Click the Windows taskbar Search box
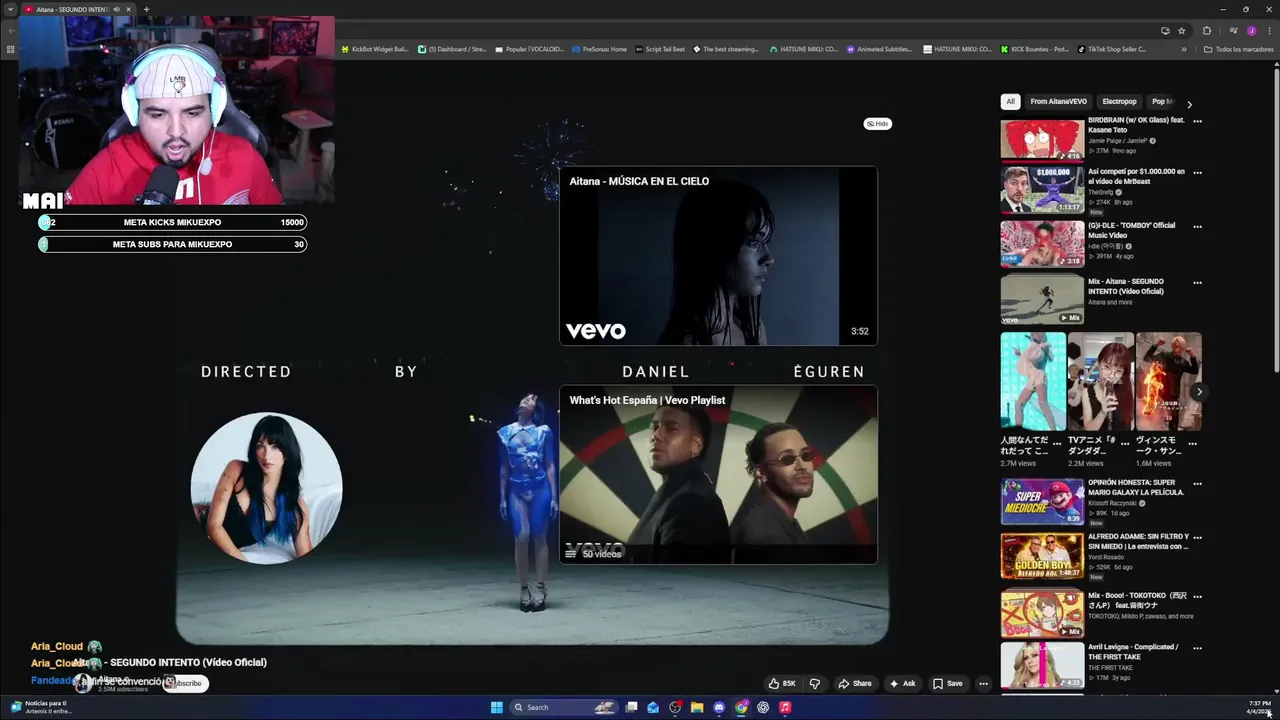This screenshot has width=1280, height=720. 563,707
